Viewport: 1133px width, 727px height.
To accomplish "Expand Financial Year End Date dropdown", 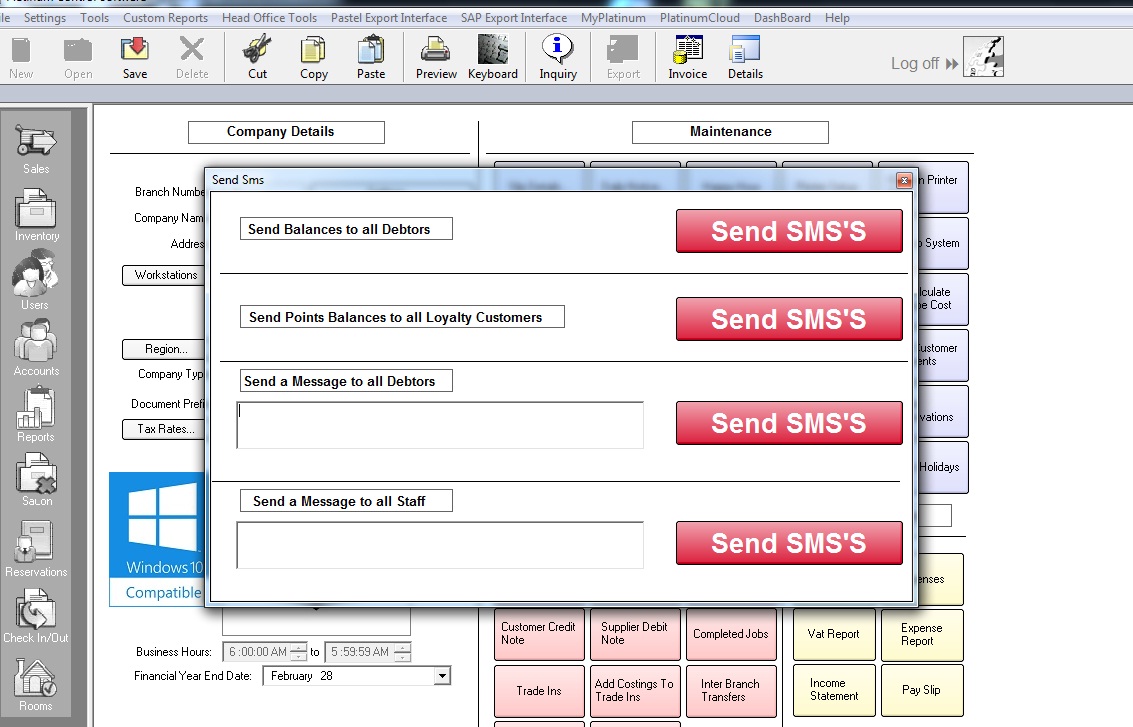I will pos(442,676).
